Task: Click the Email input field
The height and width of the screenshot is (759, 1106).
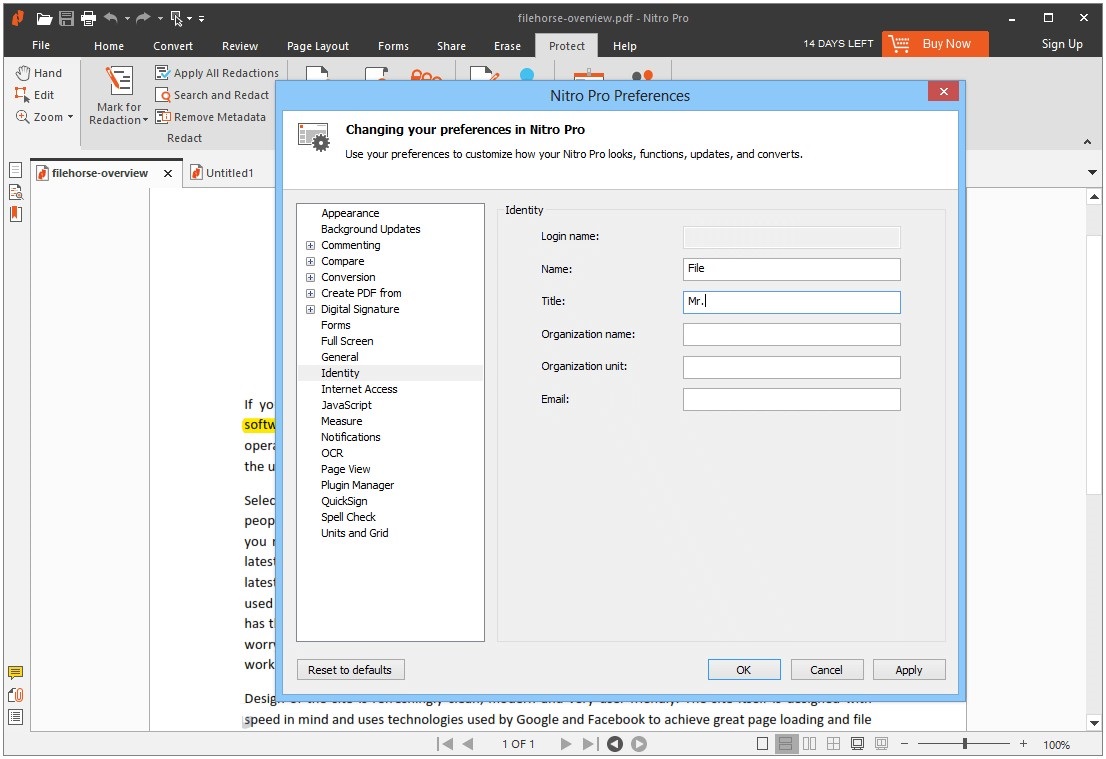Action: coord(791,399)
